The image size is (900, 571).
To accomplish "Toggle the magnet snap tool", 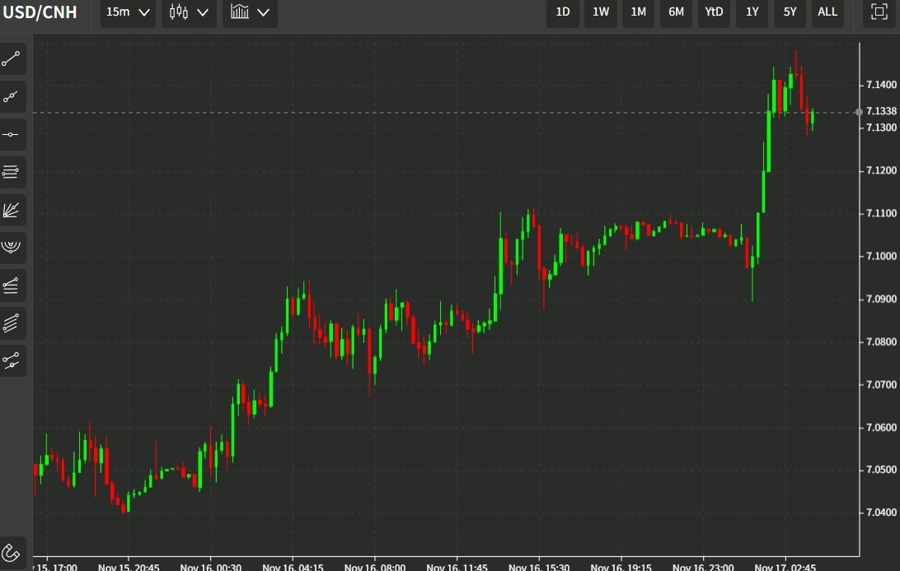I will point(11,553).
